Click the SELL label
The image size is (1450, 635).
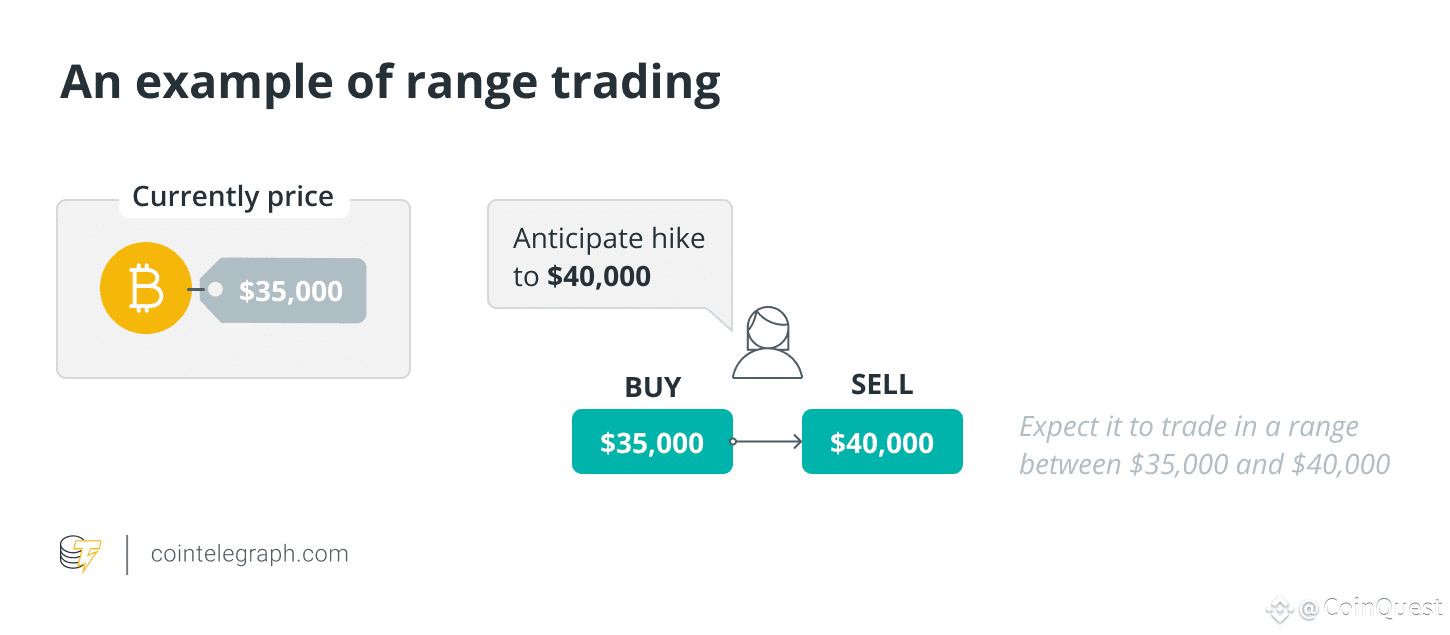pos(882,385)
